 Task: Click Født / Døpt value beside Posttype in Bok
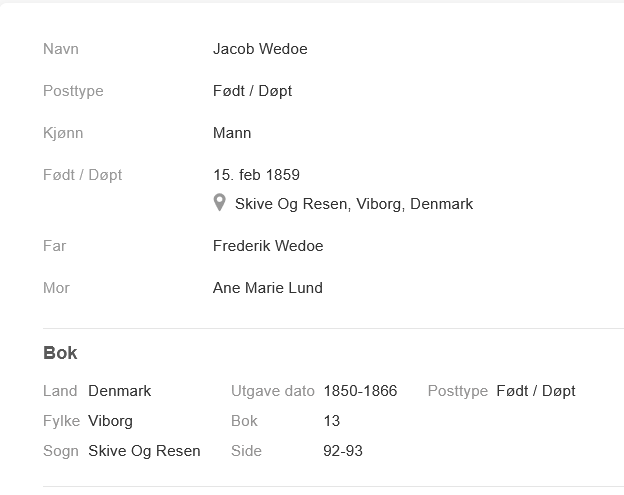pyautogui.click(x=536, y=391)
